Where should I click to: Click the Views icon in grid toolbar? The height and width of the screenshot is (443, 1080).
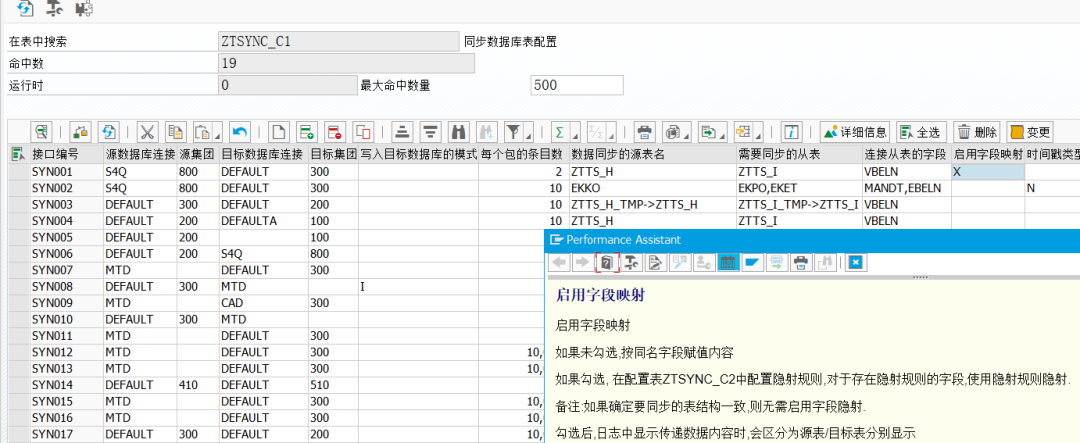(x=672, y=132)
